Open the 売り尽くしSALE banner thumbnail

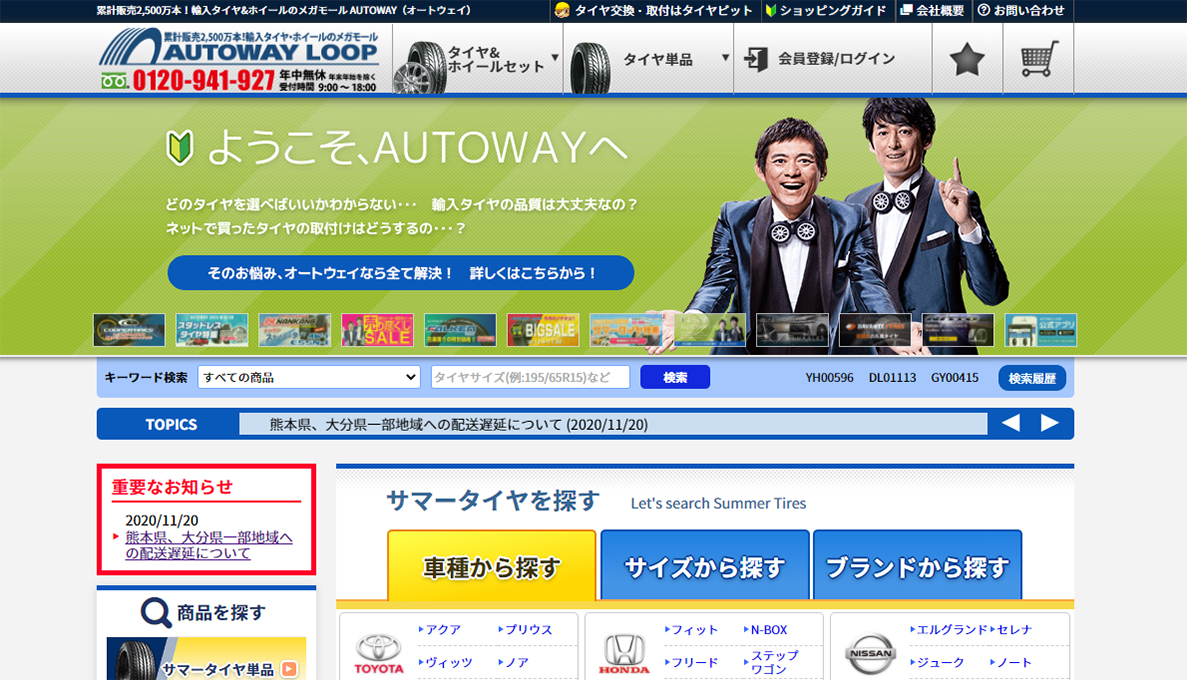coord(378,330)
